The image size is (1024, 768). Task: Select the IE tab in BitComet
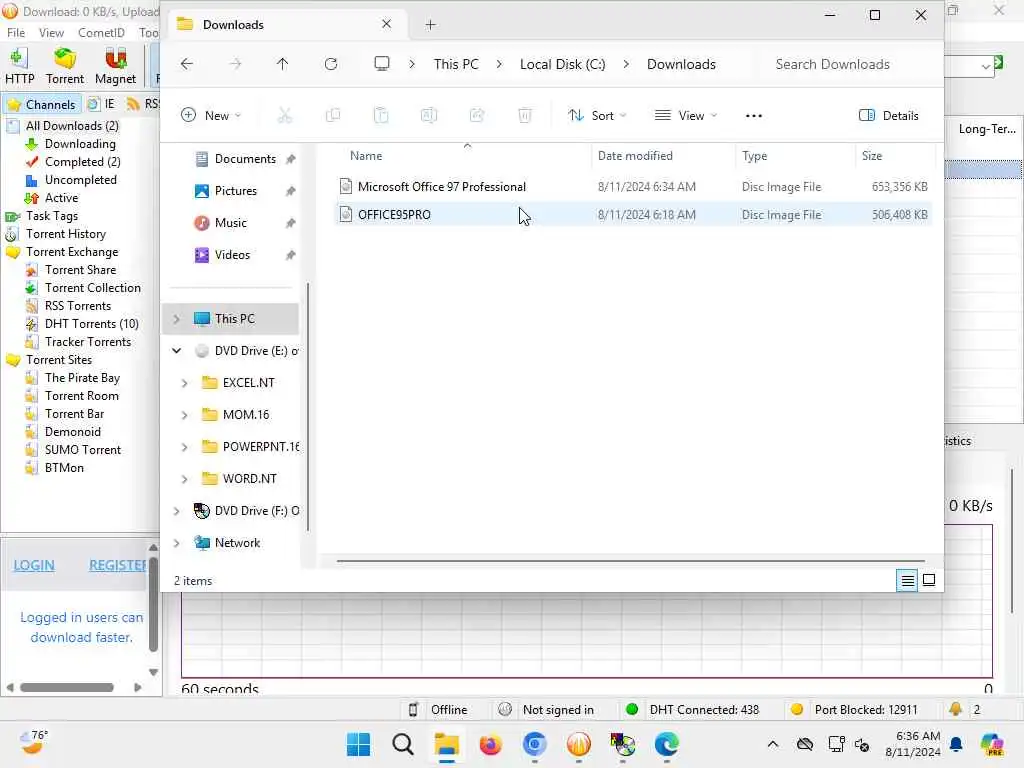pyautogui.click(x=102, y=104)
